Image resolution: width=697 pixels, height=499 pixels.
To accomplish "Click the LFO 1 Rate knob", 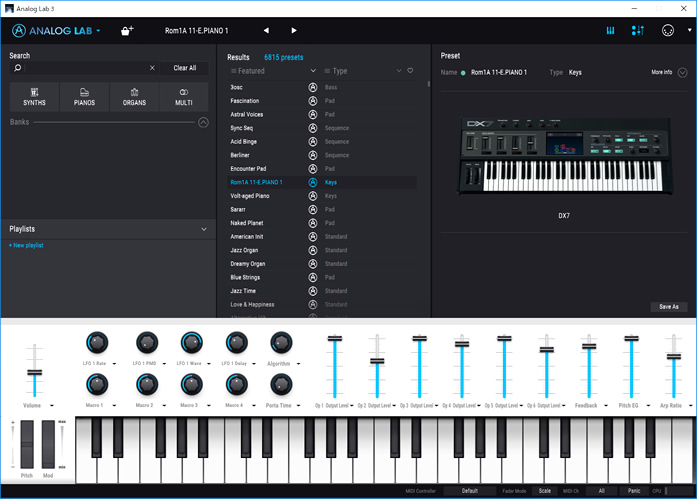I will tap(97, 343).
